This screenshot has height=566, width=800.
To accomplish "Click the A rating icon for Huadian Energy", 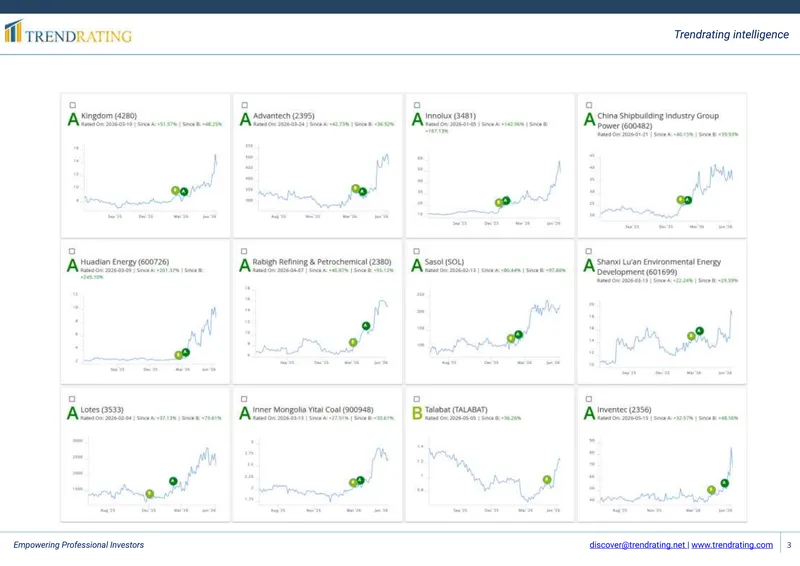I will coord(72,265).
